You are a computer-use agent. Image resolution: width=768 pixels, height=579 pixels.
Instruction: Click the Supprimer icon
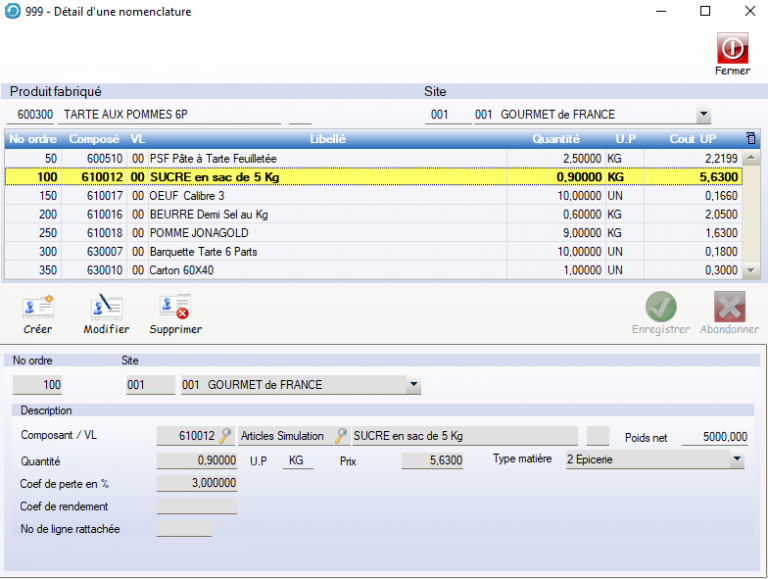tap(175, 306)
